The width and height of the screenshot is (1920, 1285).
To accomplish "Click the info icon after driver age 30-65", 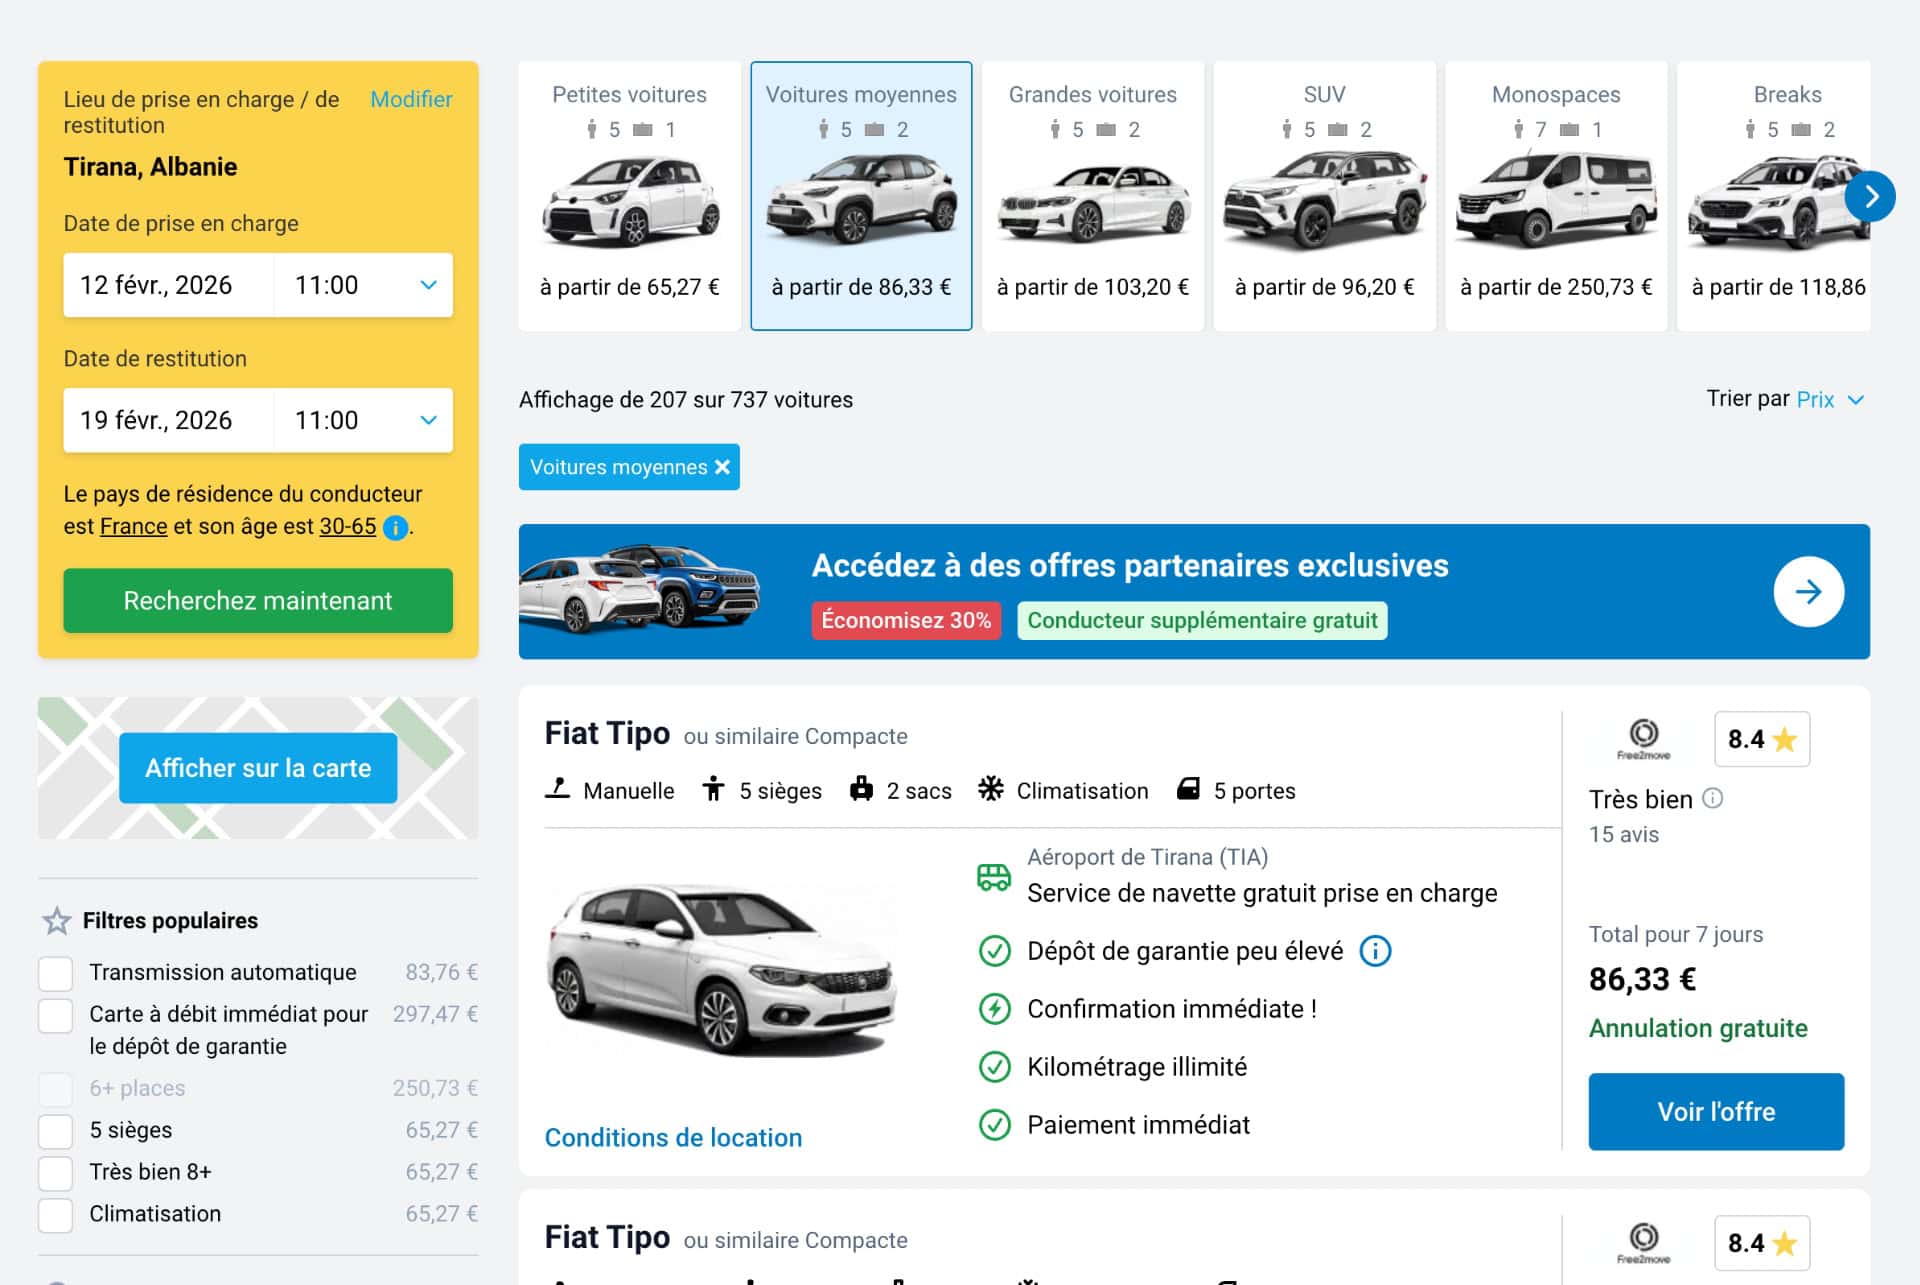I will 394,528.
